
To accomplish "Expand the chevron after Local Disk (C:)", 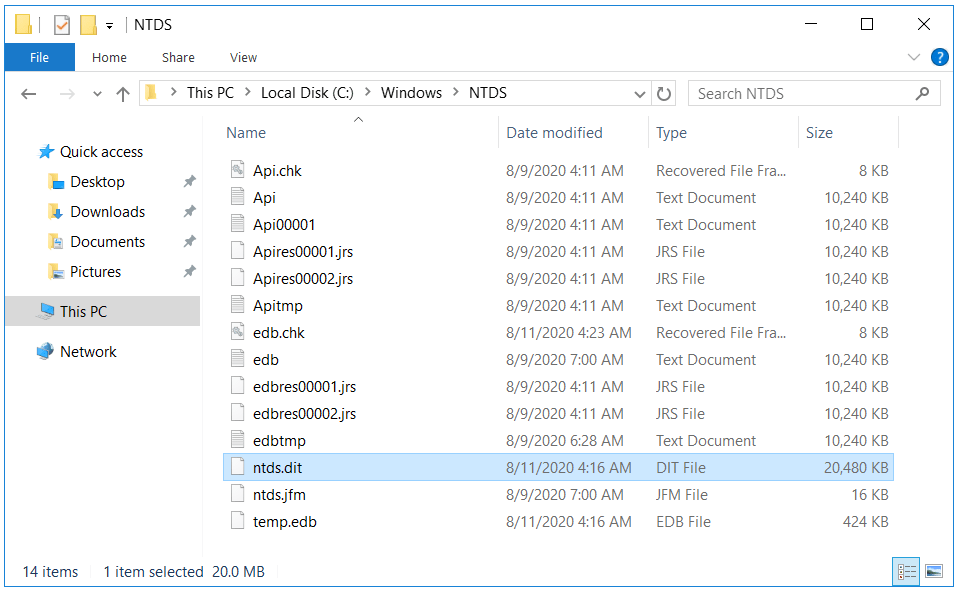I will [368, 92].
